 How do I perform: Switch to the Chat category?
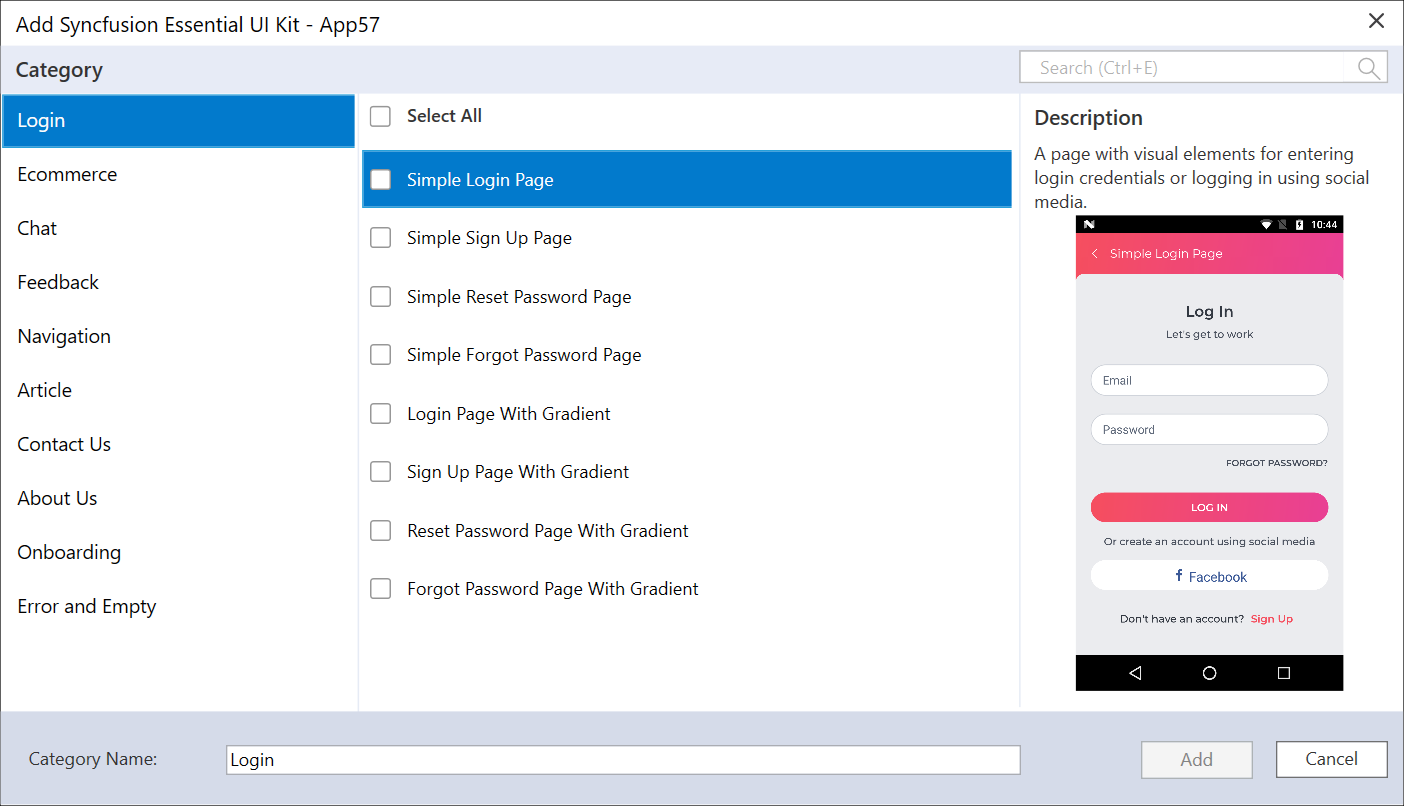(38, 229)
